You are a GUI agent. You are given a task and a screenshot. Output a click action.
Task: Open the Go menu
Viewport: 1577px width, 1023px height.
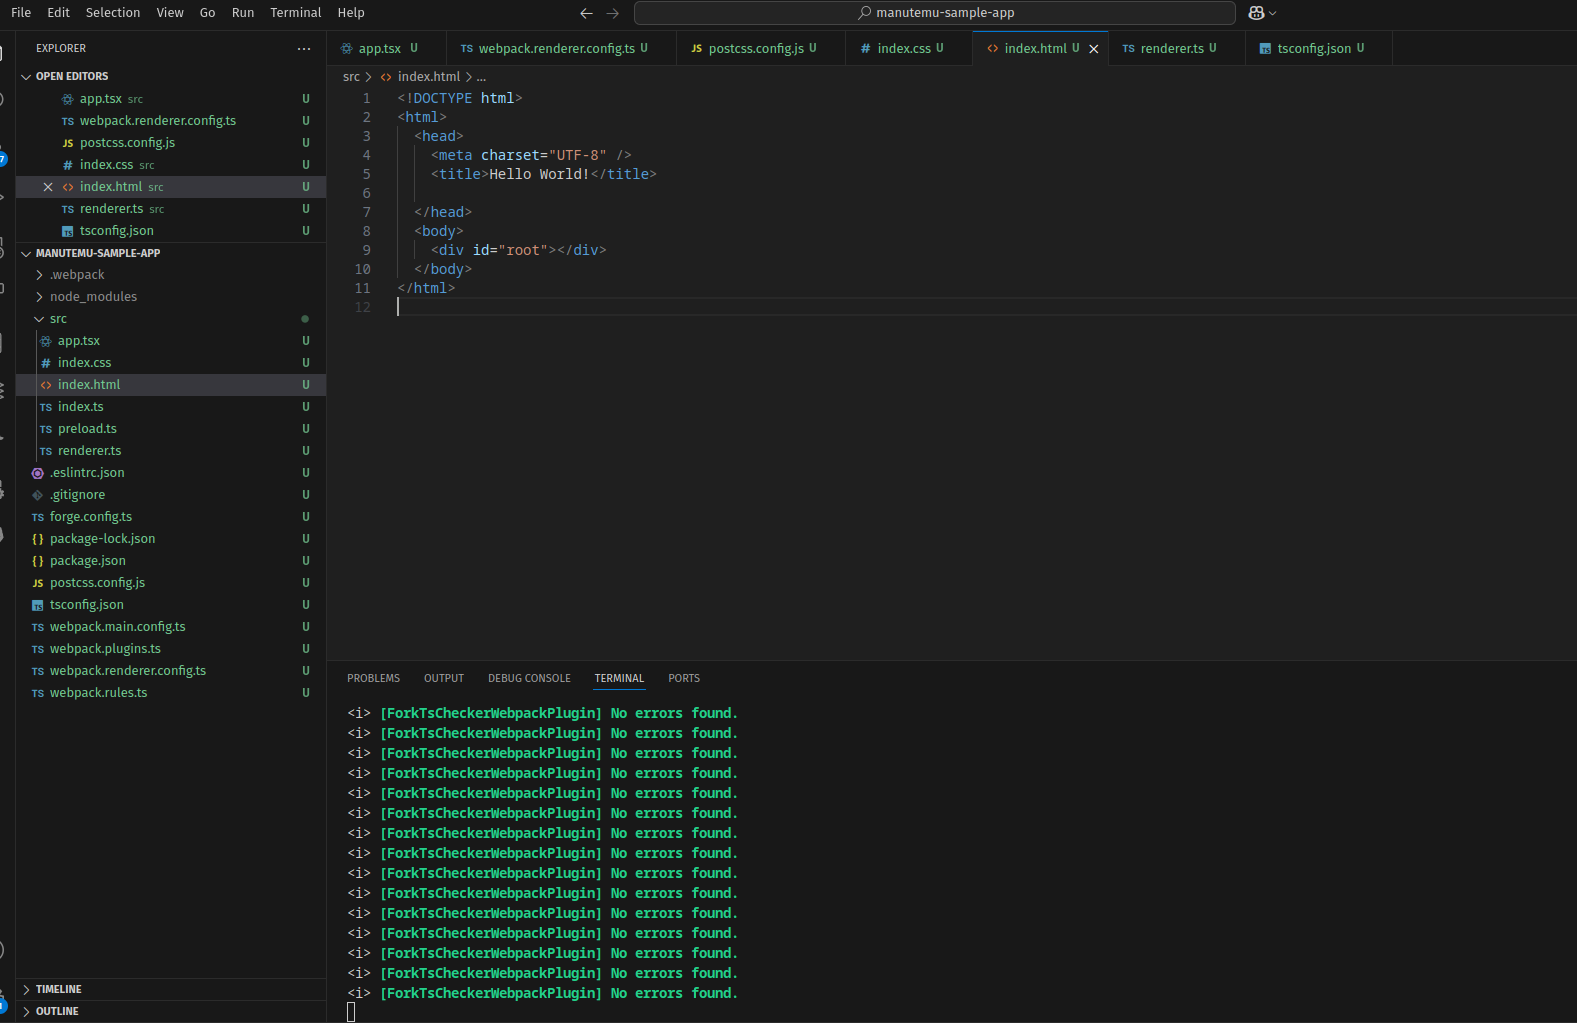click(x=208, y=13)
